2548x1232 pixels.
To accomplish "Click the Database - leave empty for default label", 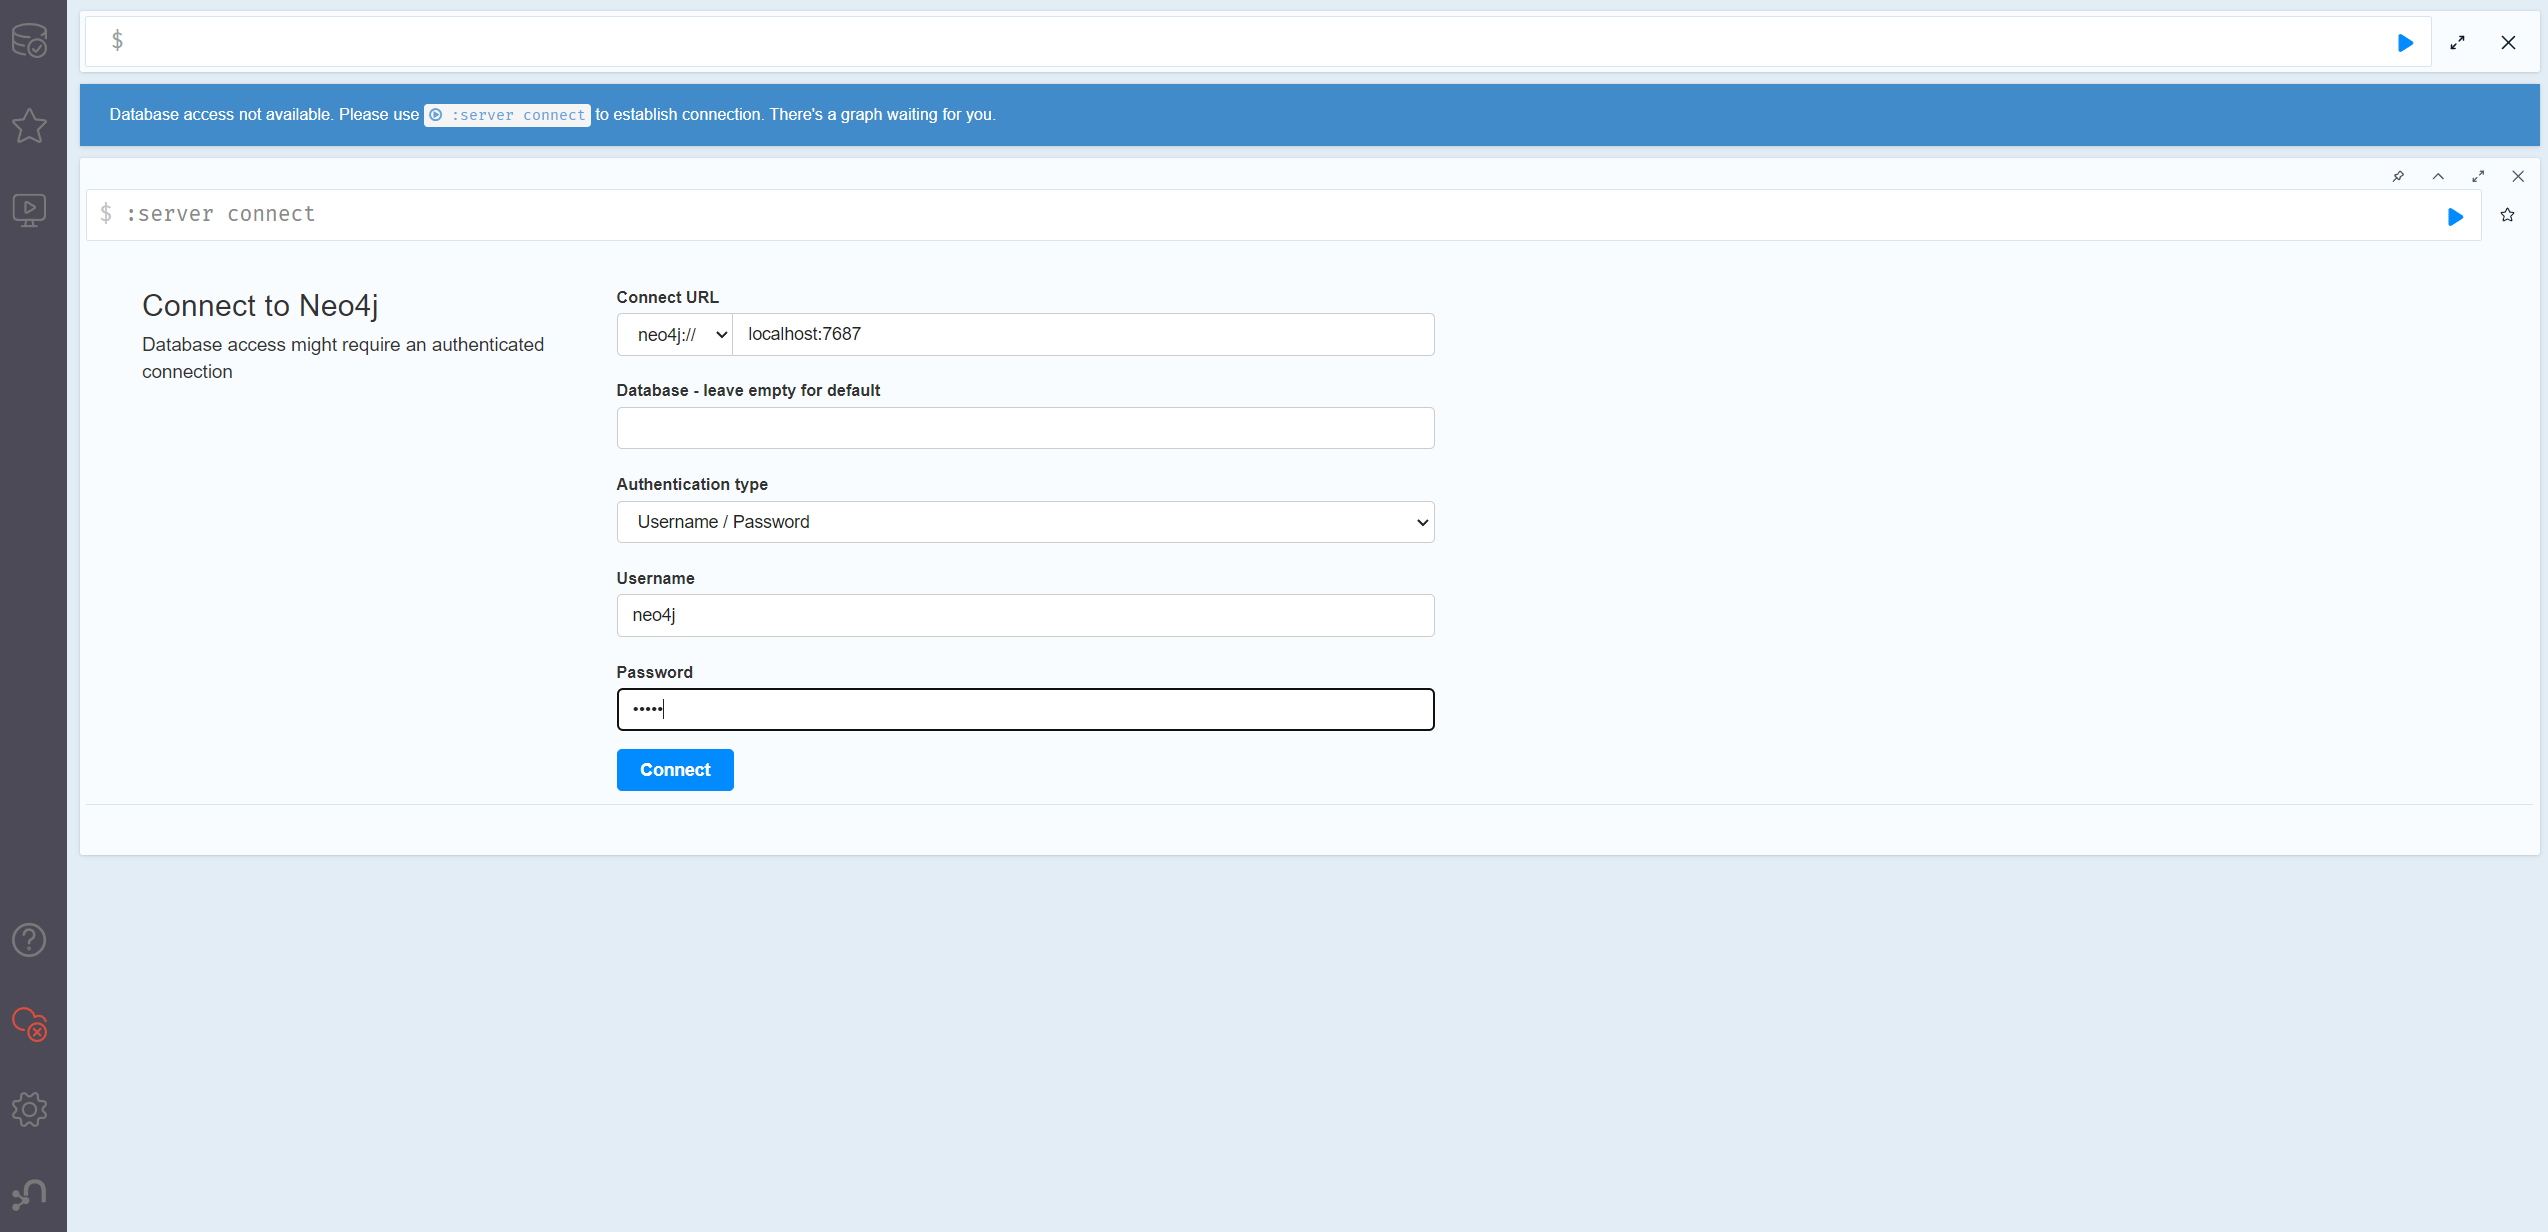I will click(x=748, y=391).
